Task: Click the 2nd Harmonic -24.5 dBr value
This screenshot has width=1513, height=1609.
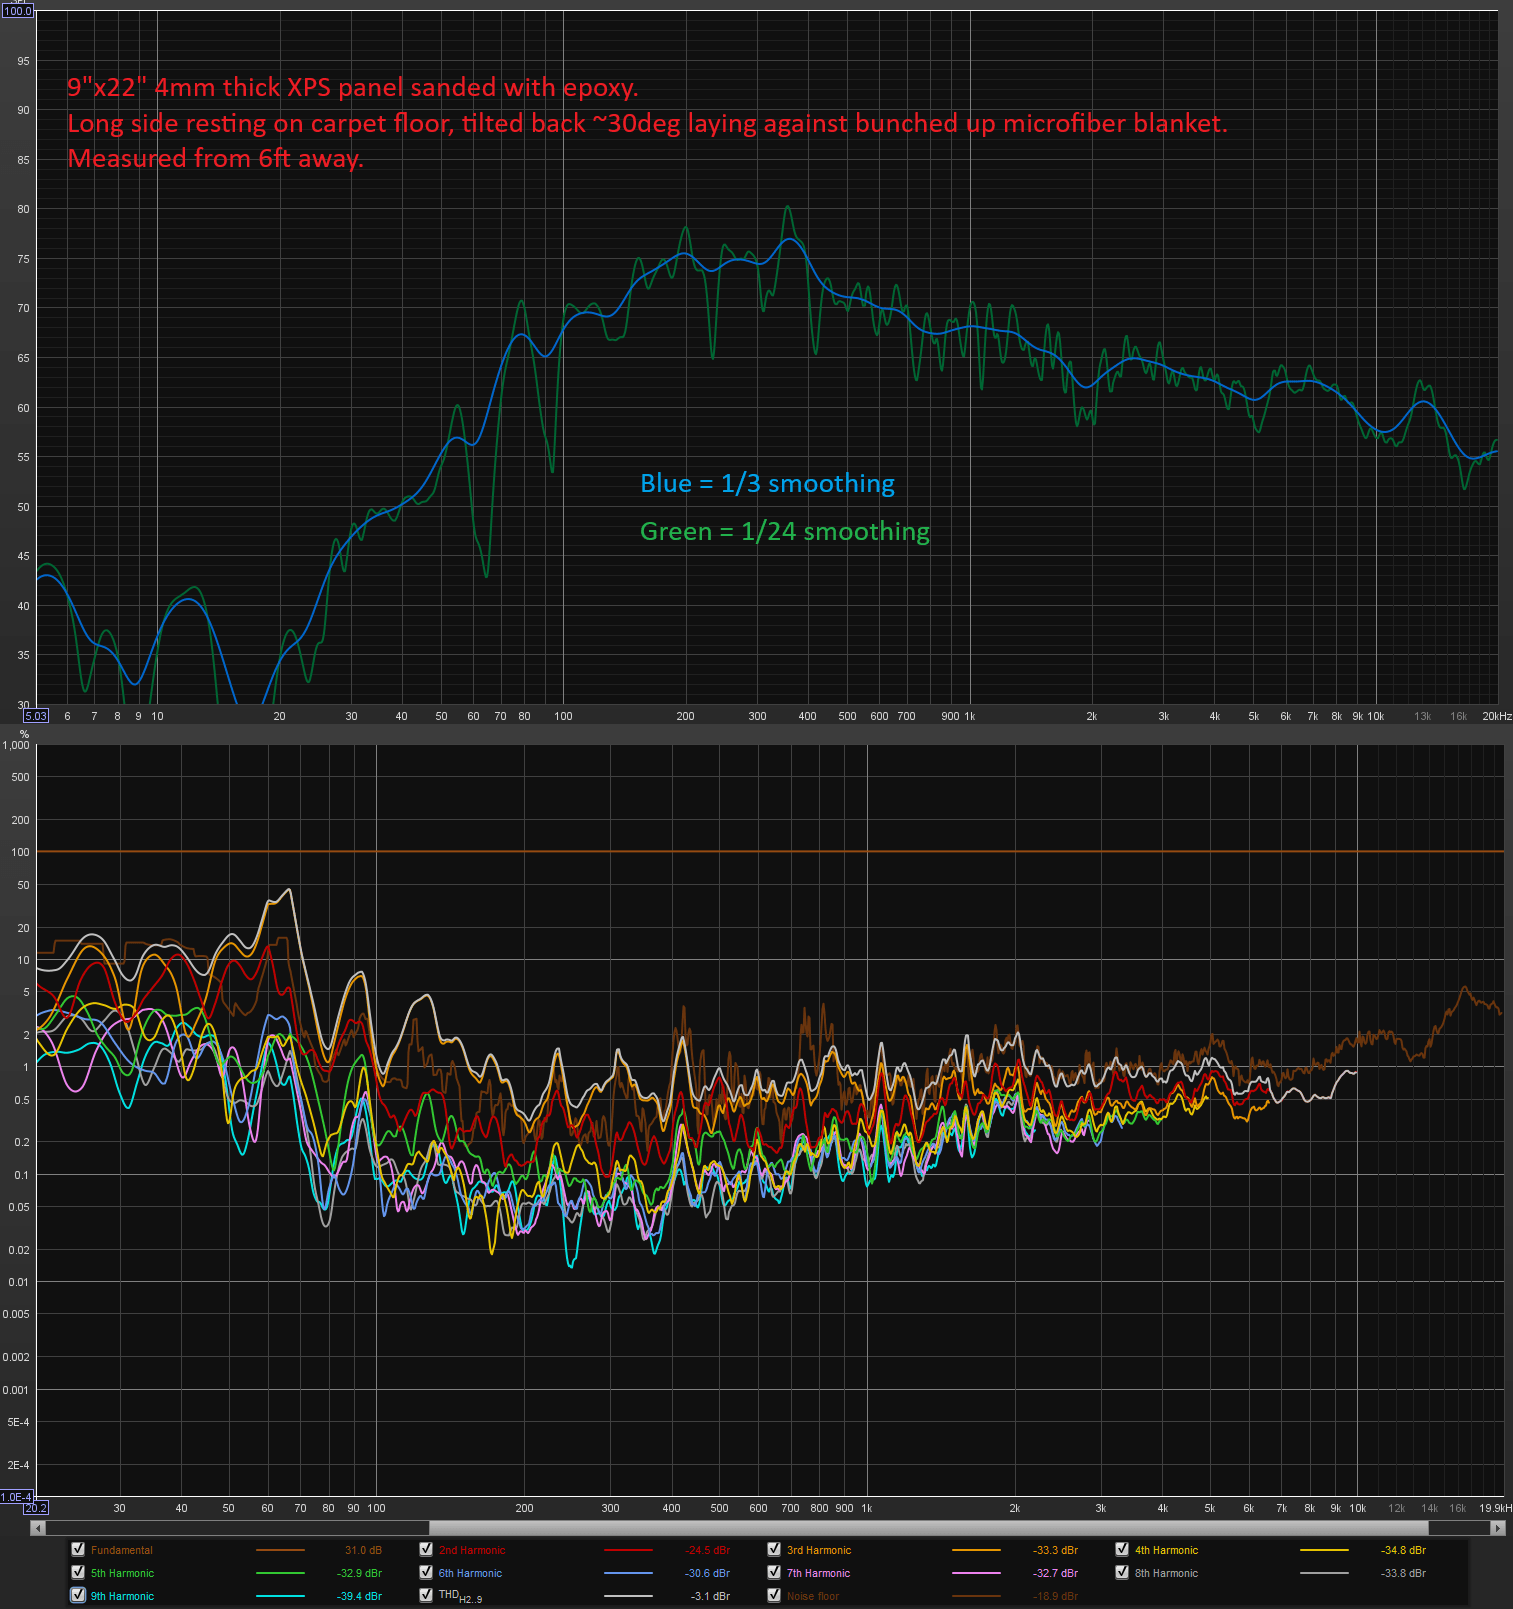Action: pyautogui.click(x=708, y=1550)
